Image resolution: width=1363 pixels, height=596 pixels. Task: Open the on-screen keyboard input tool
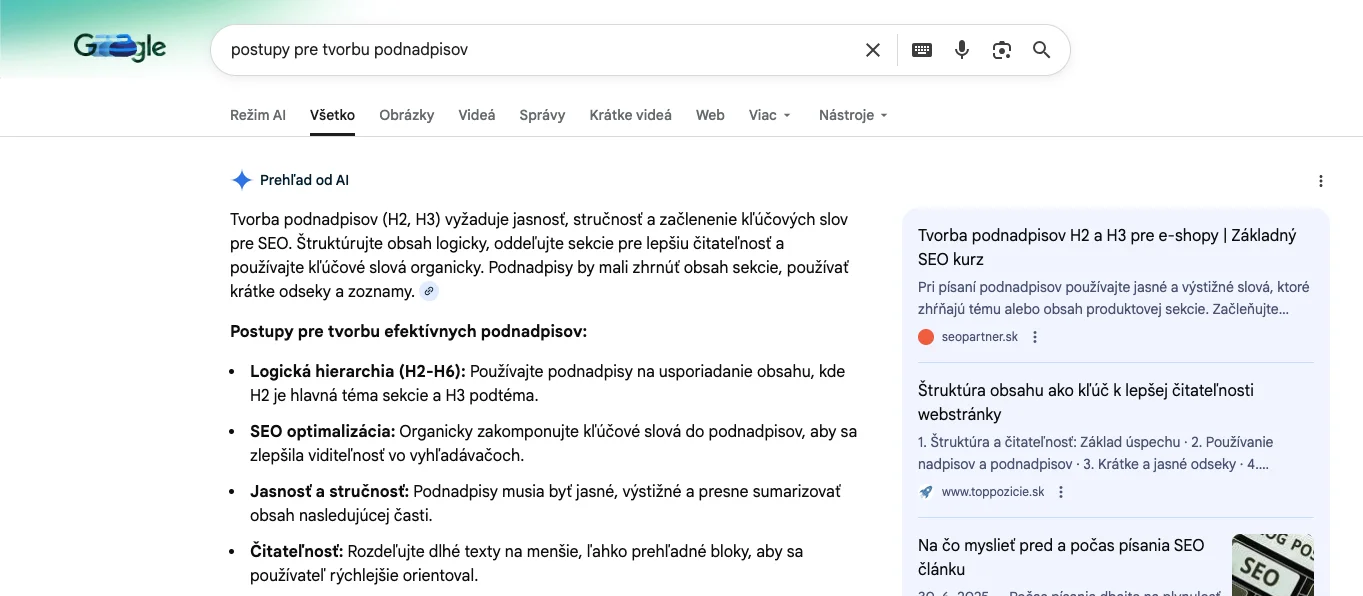tap(922, 50)
